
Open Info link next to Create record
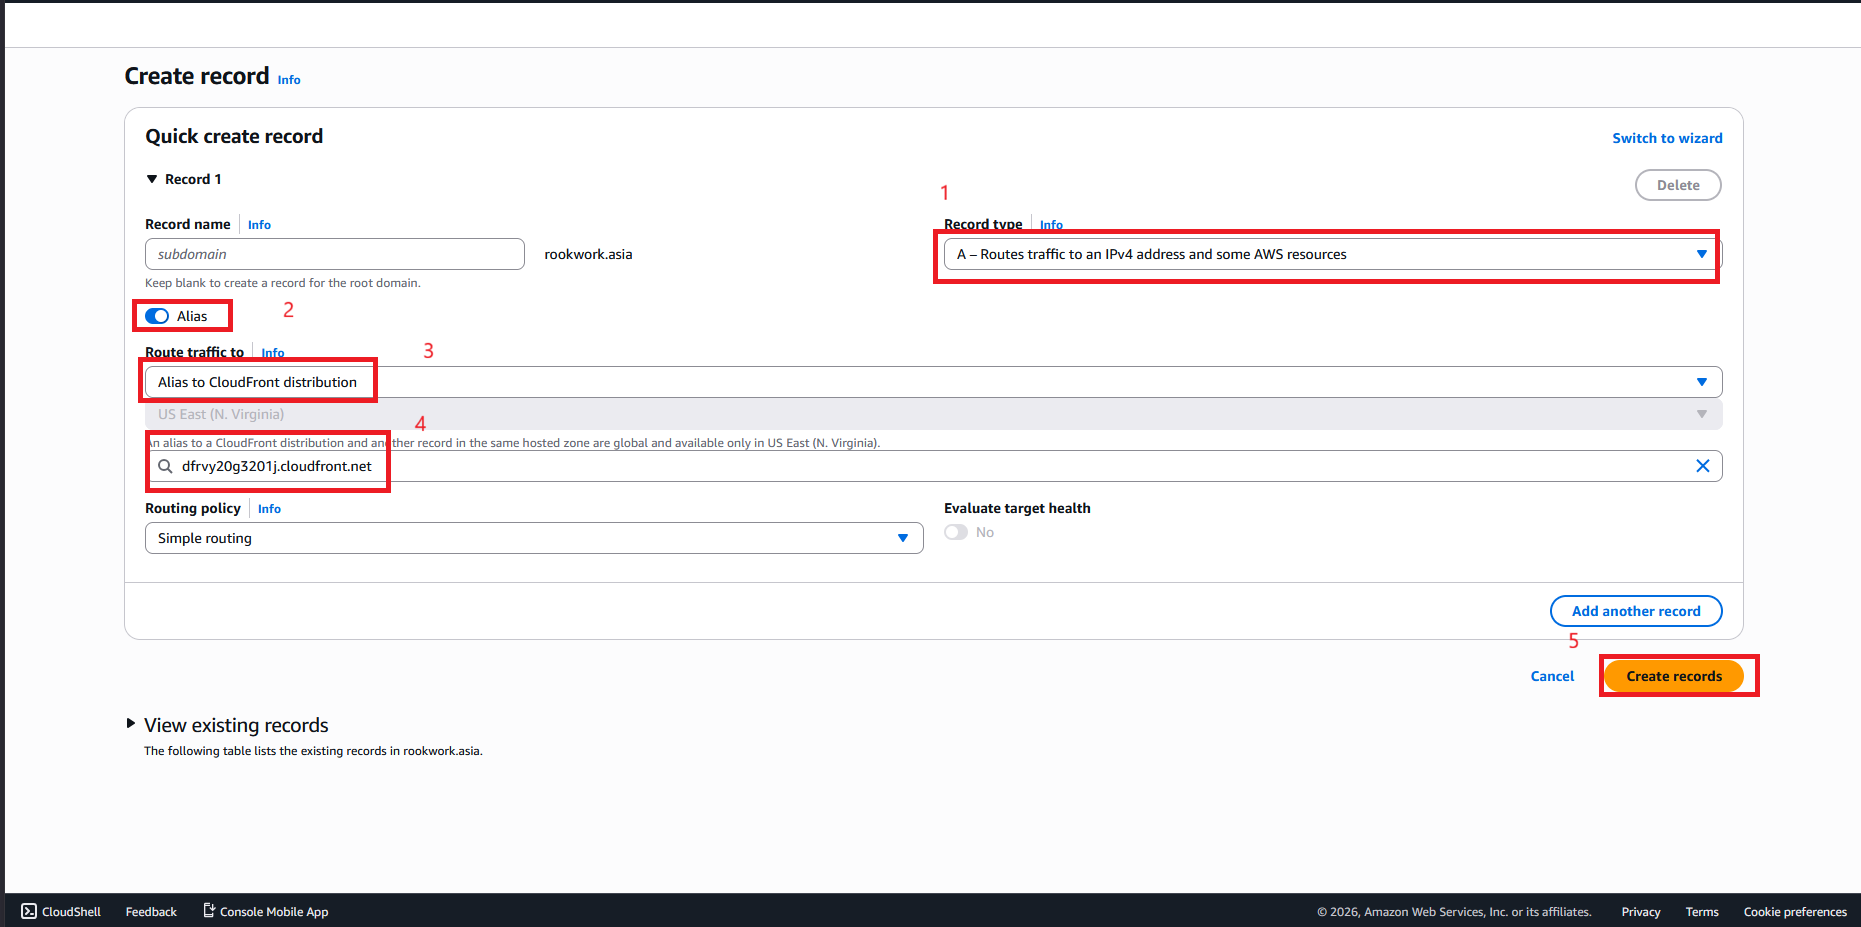289,80
